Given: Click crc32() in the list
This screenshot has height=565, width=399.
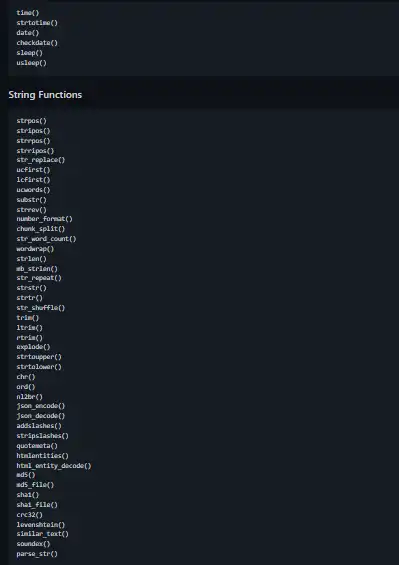Looking at the screenshot, I should click(30, 515).
